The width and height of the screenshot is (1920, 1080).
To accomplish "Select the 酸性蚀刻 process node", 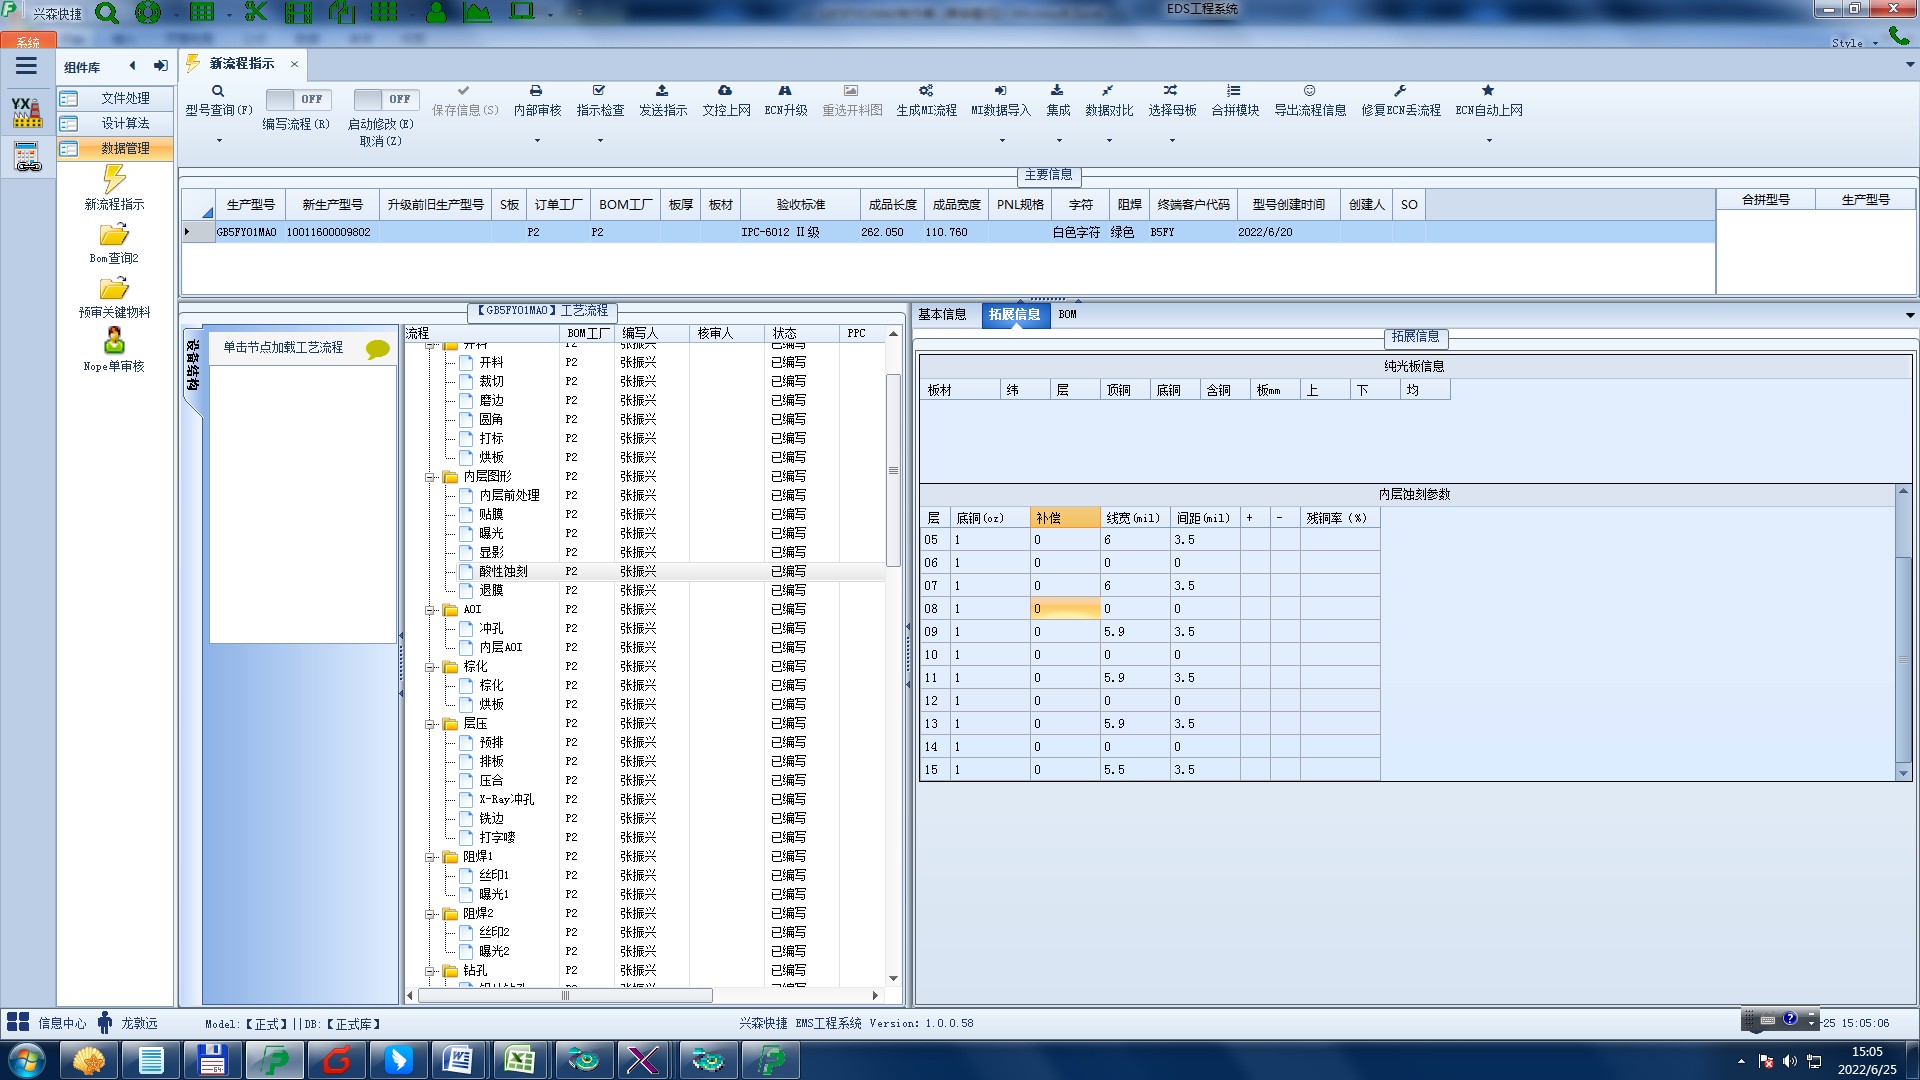I will pos(503,572).
